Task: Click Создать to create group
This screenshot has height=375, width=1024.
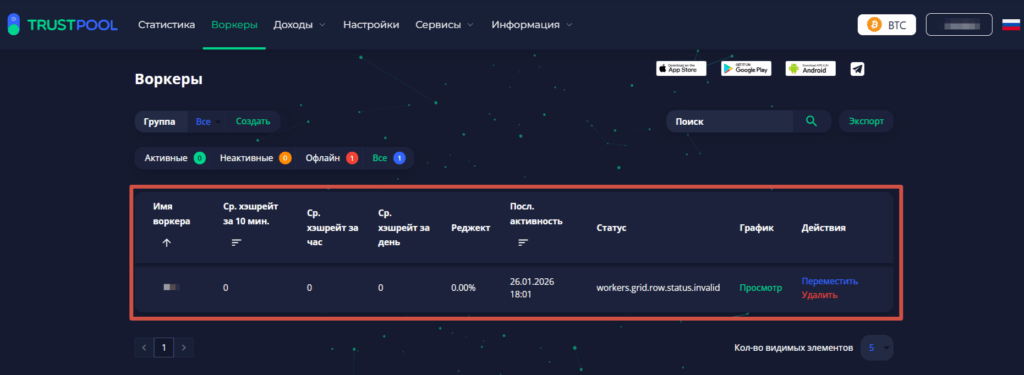Action: [x=253, y=122]
